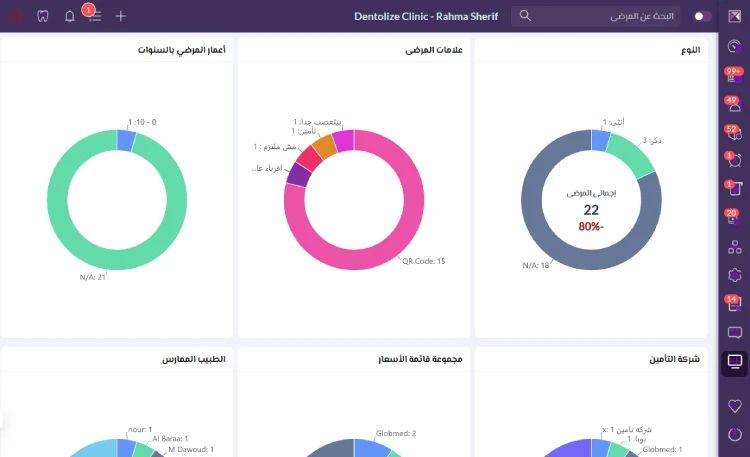Open the tooth icon in top bar
750x457 pixels.
(x=43, y=16)
